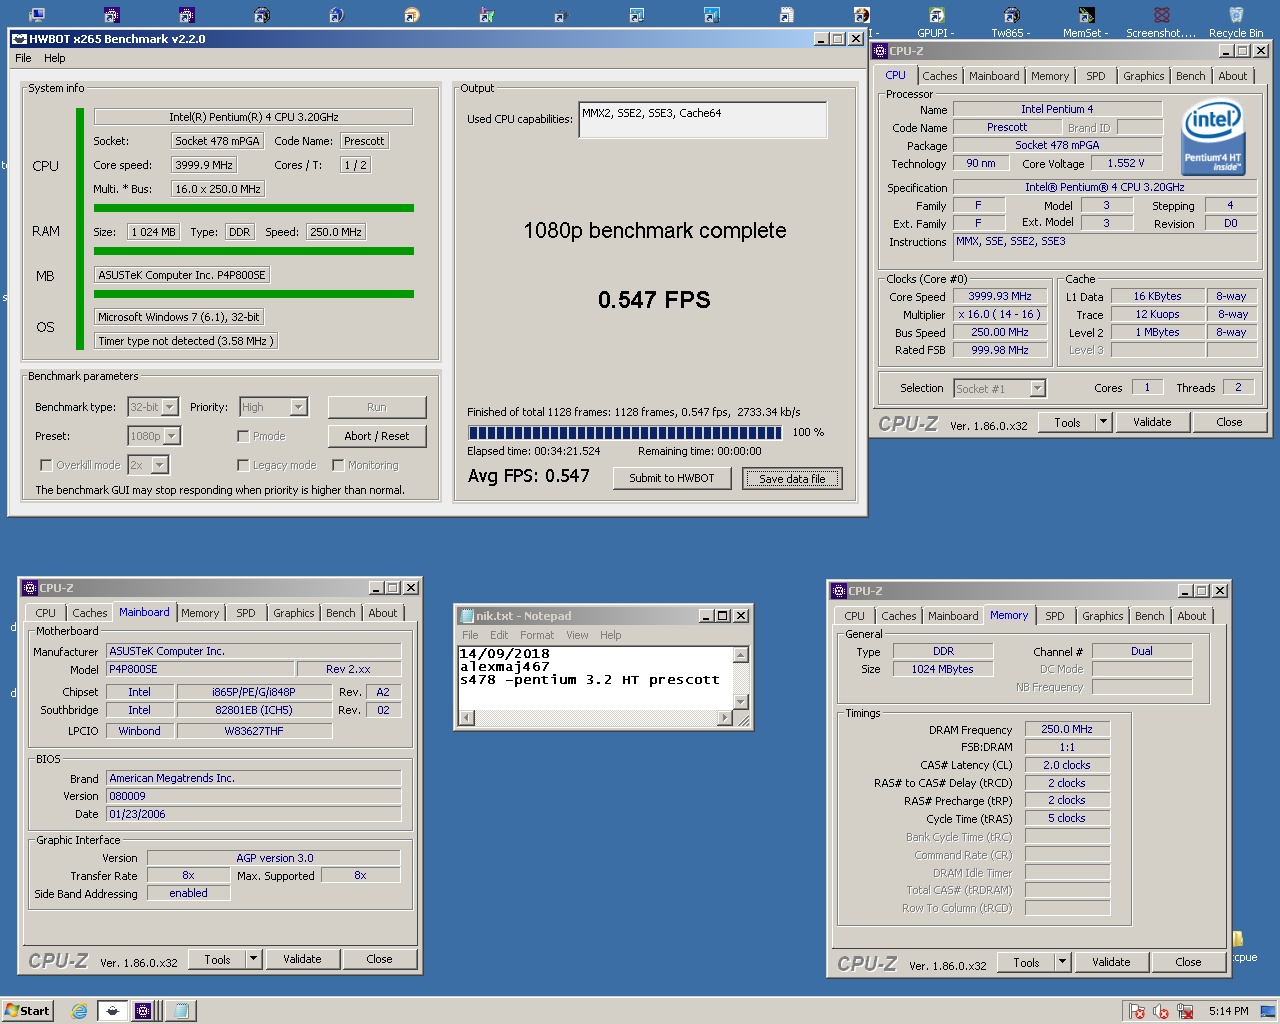This screenshot has width=1280, height=1024.
Task: Click the Notepad horizontal scrollbar right arrow
Action: point(725,718)
